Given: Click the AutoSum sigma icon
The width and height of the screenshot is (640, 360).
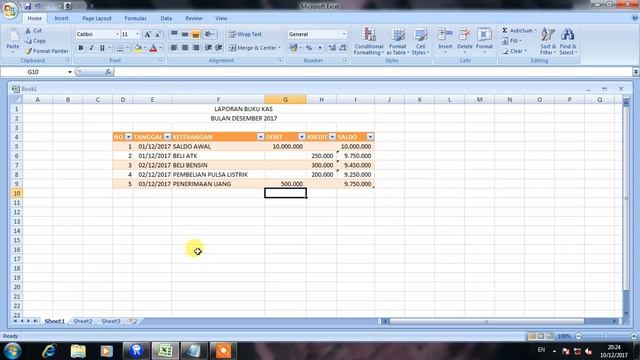Looking at the screenshot, I should click(x=505, y=31).
